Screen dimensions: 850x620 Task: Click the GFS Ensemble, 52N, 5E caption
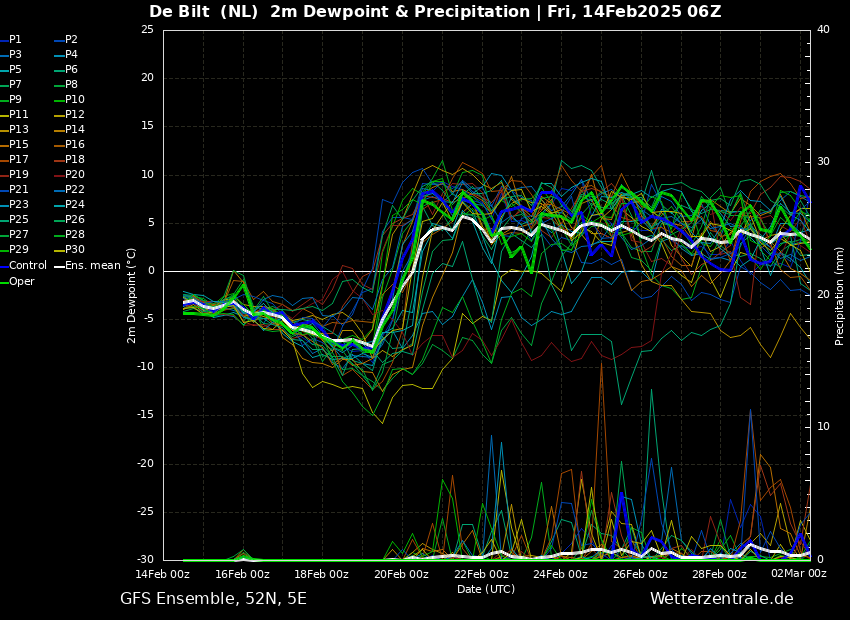[x=213, y=599]
